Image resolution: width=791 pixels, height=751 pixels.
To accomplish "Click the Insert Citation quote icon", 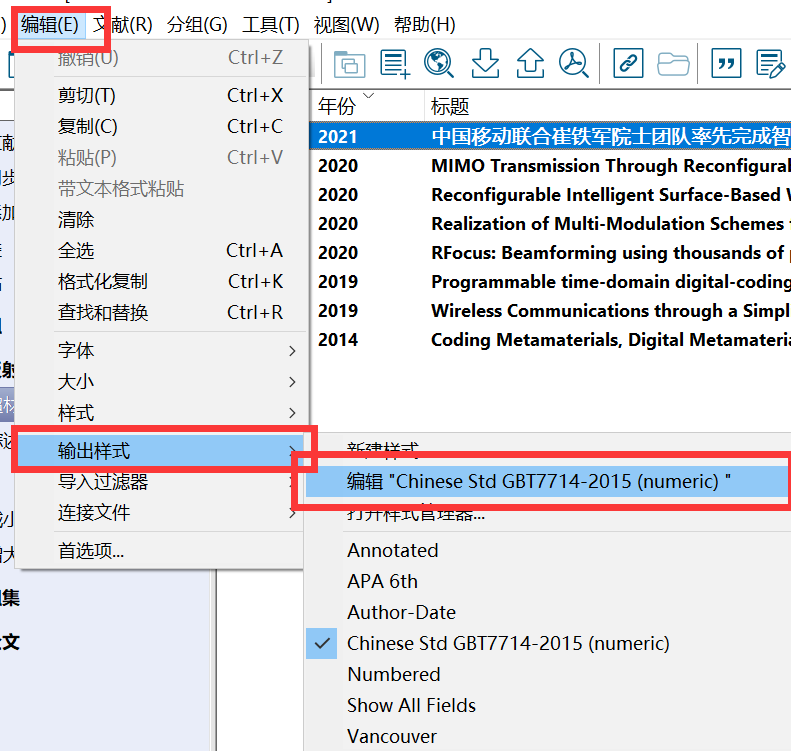I will click(726, 63).
